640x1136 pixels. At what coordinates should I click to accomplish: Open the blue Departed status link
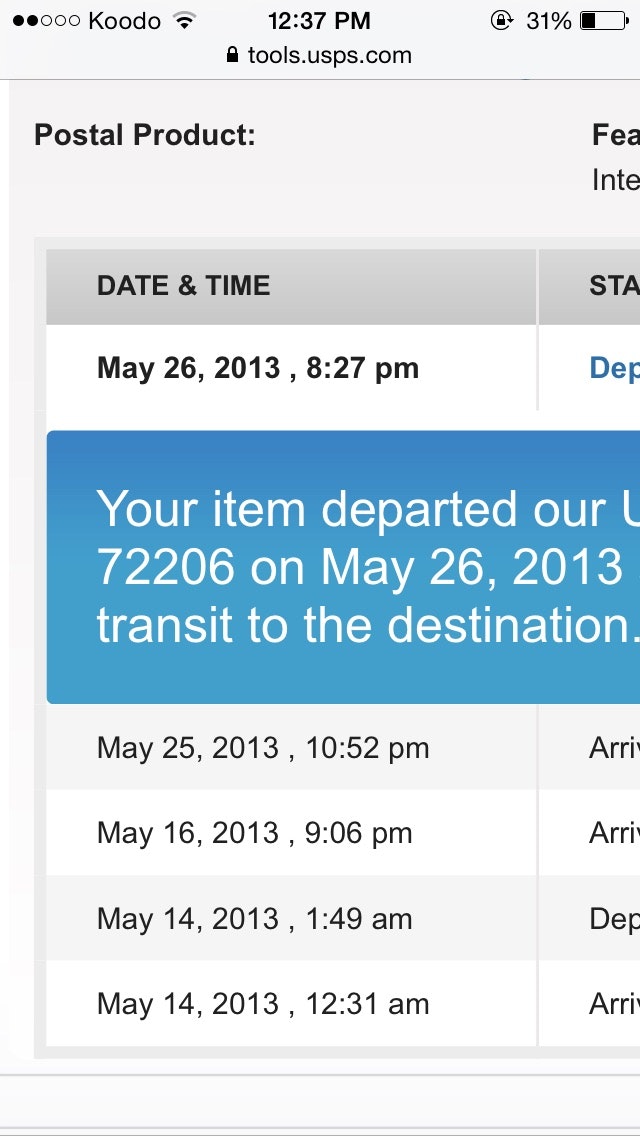coord(613,368)
